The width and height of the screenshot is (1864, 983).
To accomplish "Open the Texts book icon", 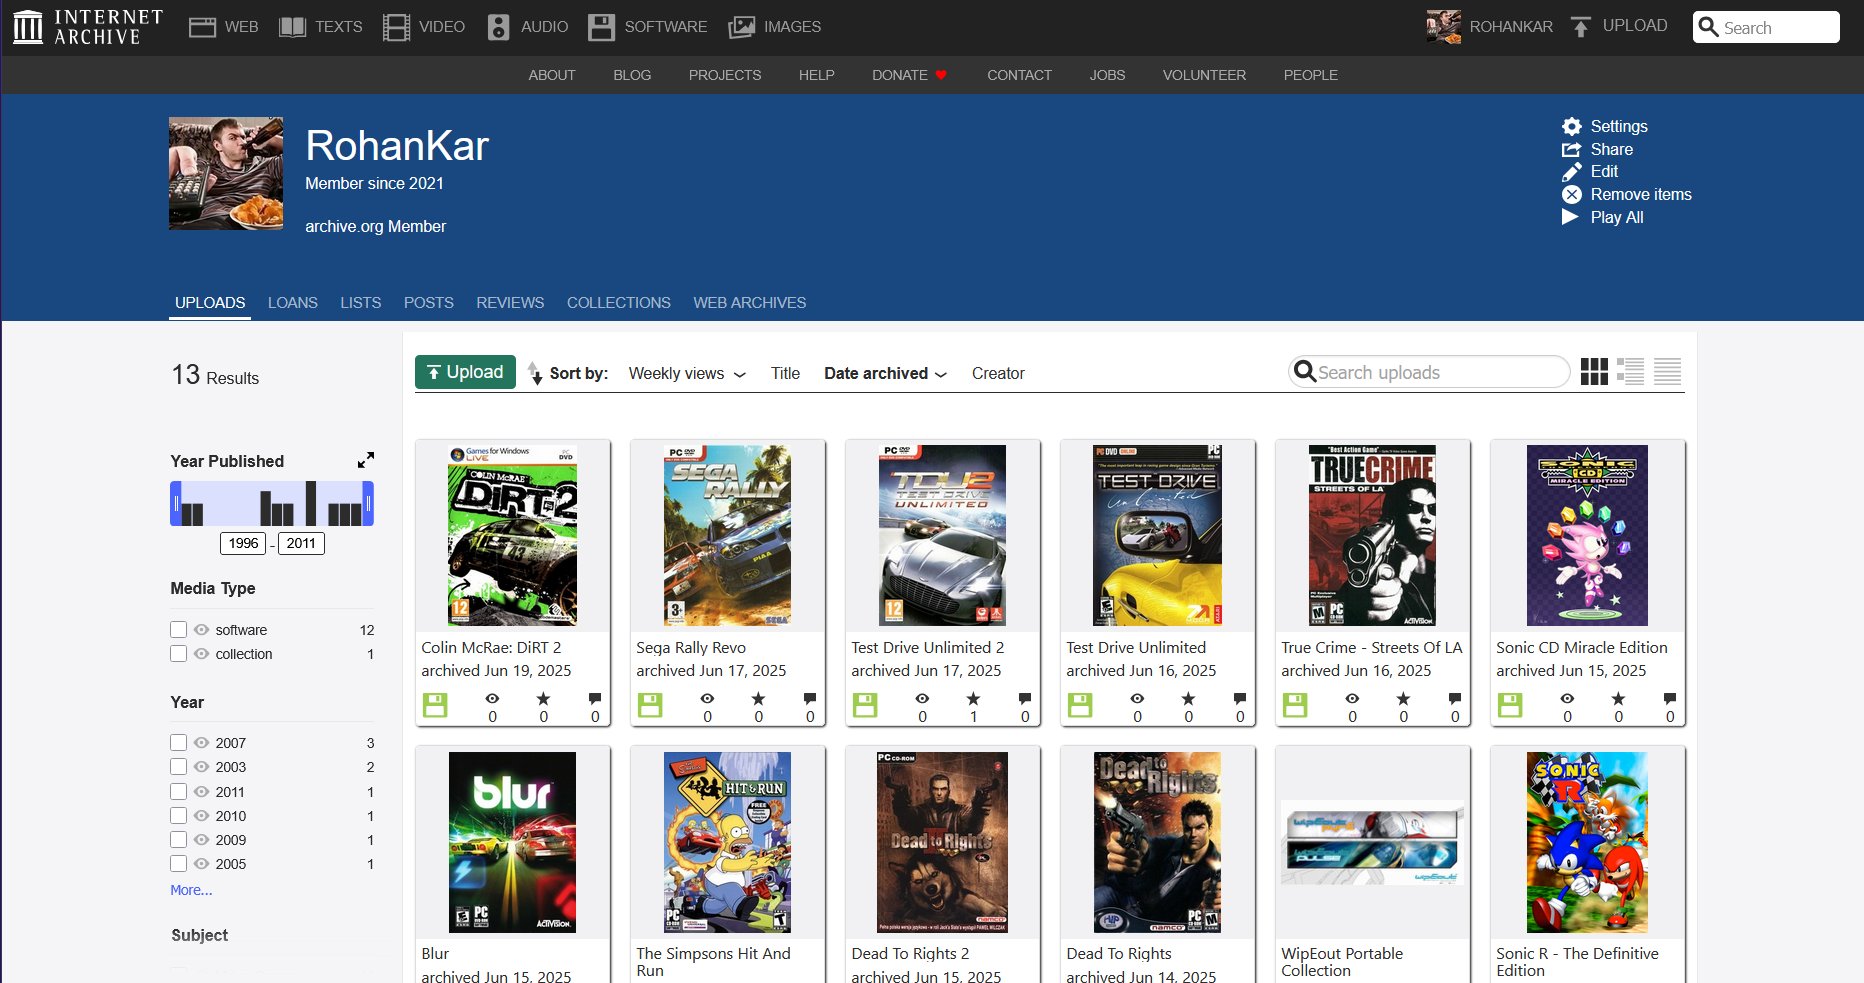I will click(292, 27).
